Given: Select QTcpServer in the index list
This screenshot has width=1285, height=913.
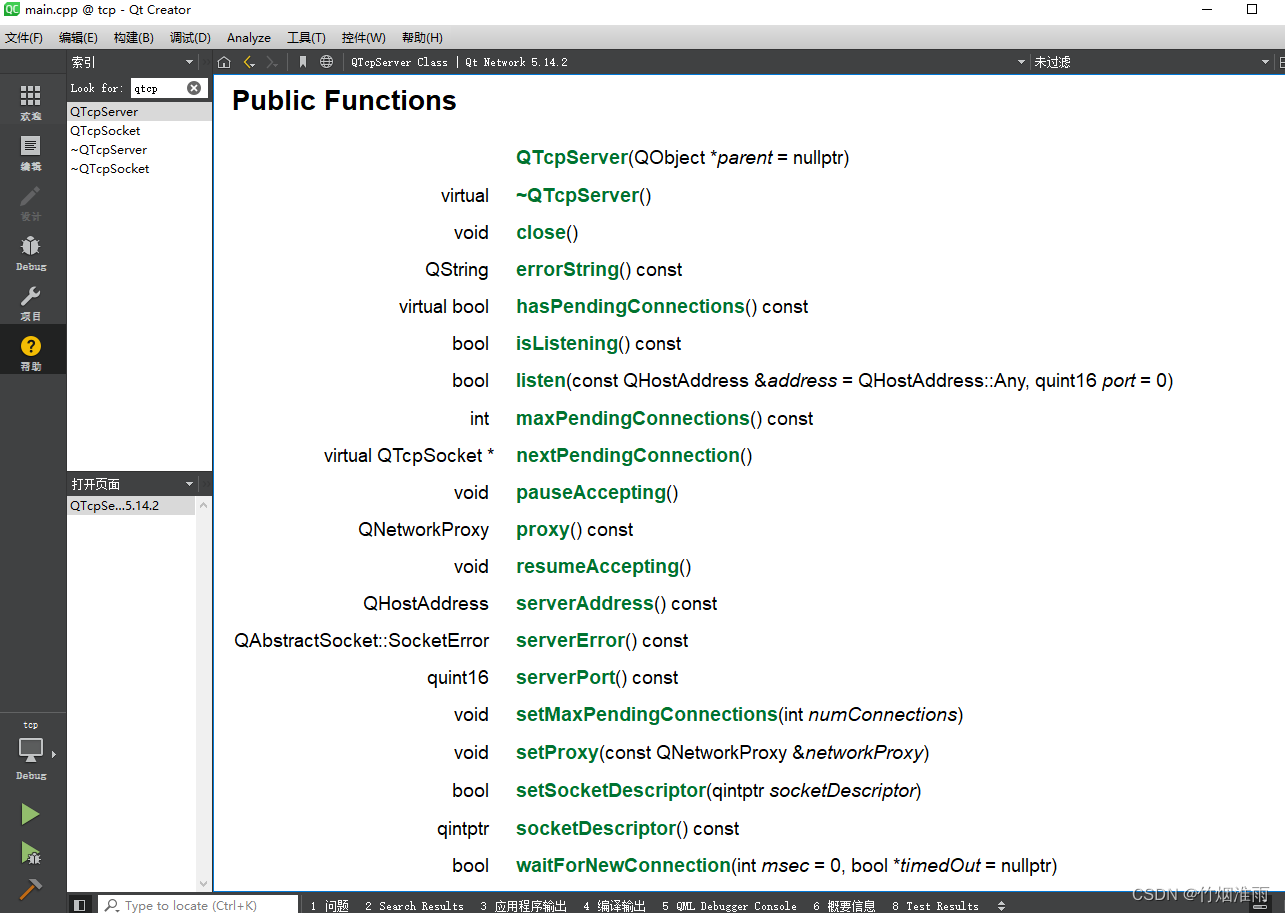Looking at the screenshot, I should 139,112.
